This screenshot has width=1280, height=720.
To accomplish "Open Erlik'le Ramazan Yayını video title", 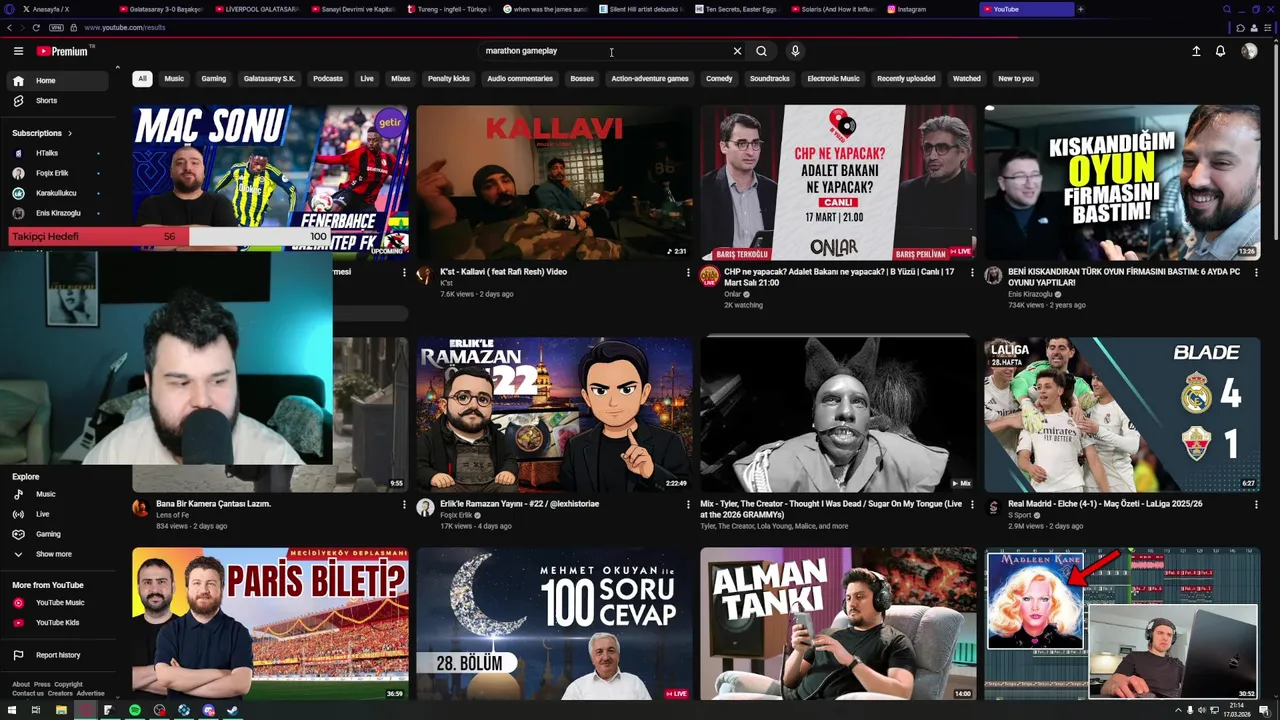I will [520, 504].
